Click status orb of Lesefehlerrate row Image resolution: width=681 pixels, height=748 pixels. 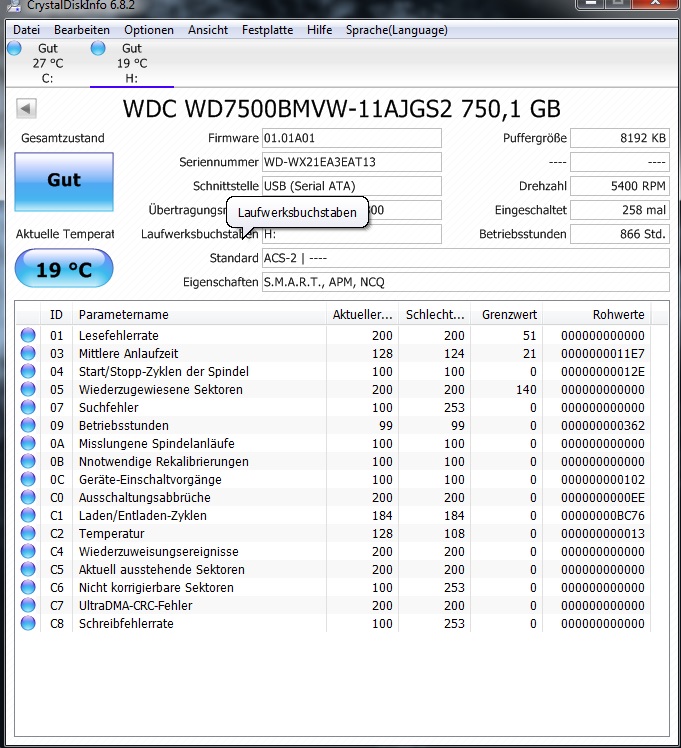[x=28, y=335]
